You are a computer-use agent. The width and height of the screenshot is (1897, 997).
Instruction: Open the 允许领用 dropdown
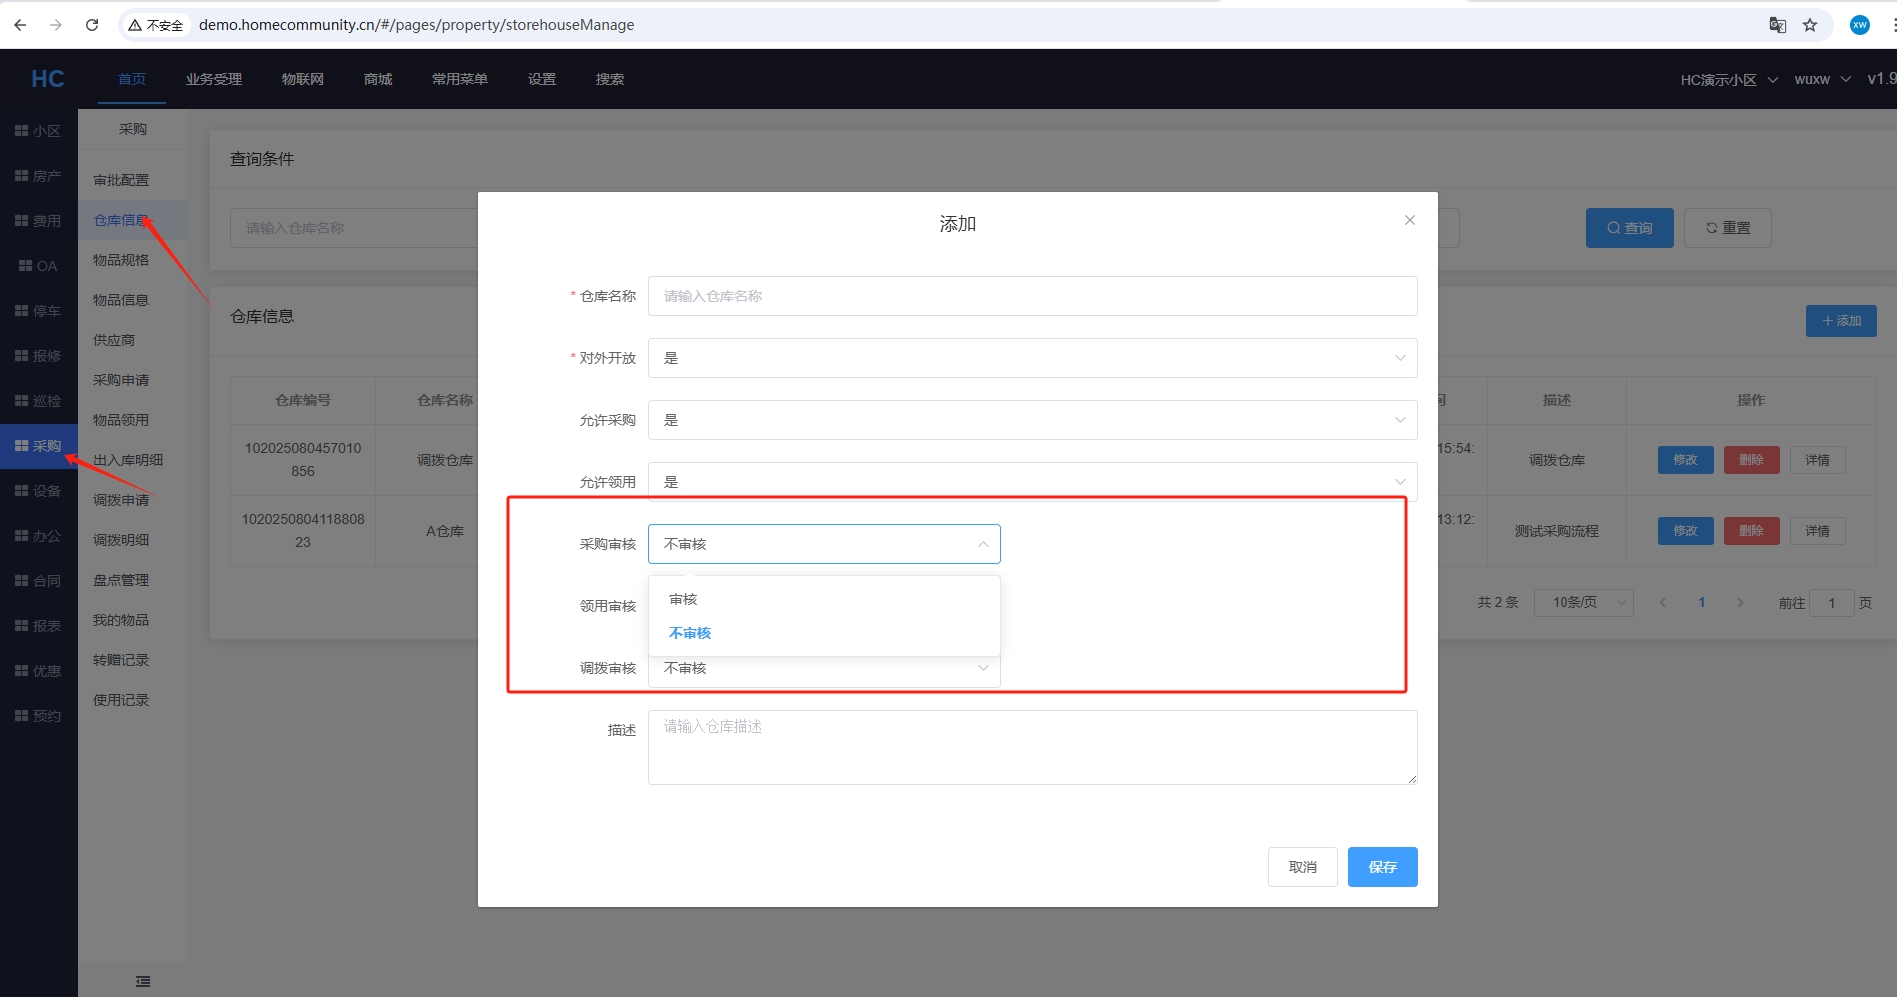click(x=1032, y=482)
